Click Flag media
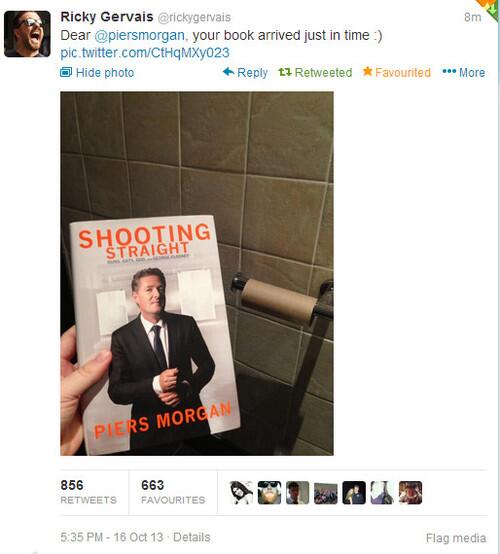This screenshot has width=500, height=554. pos(456,538)
